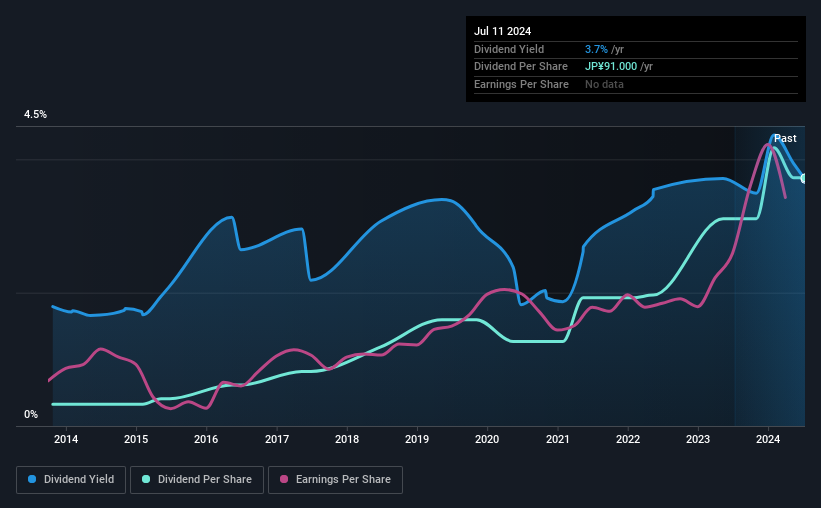This screenshot has height=508, width=821.
Task: Click the JP¥91.000 dividend per share value
Action: pos(611,67)
